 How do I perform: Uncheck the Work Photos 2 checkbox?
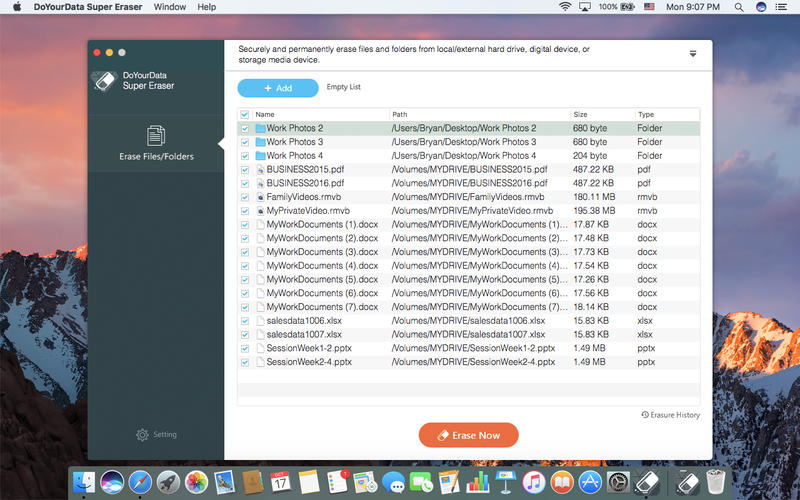pos(245,129)
